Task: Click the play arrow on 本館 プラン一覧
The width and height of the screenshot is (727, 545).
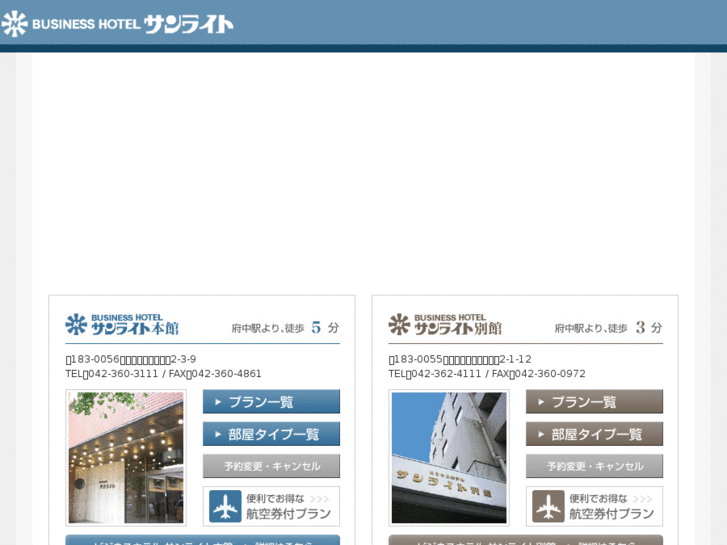Action: point(218,402)
